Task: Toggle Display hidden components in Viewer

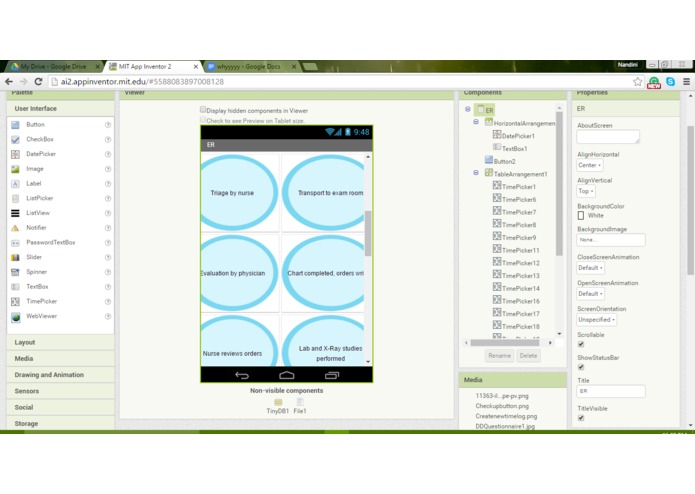Action: pos(203,109)
